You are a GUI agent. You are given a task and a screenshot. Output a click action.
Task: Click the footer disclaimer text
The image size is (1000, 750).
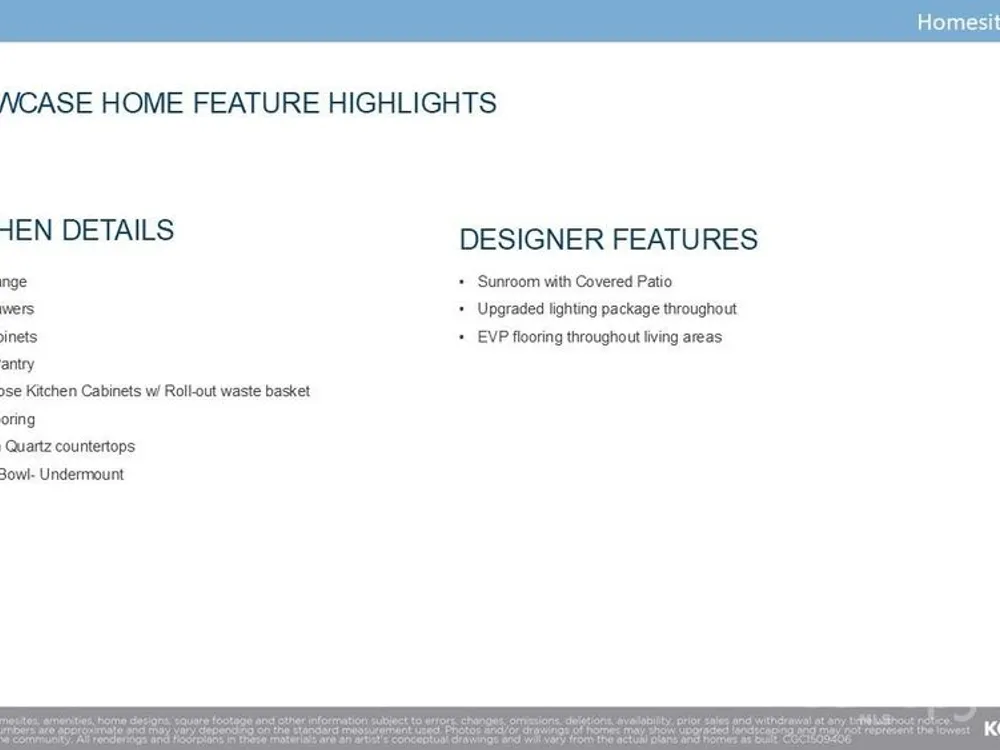pyautogui.click(x=485, y=730)
